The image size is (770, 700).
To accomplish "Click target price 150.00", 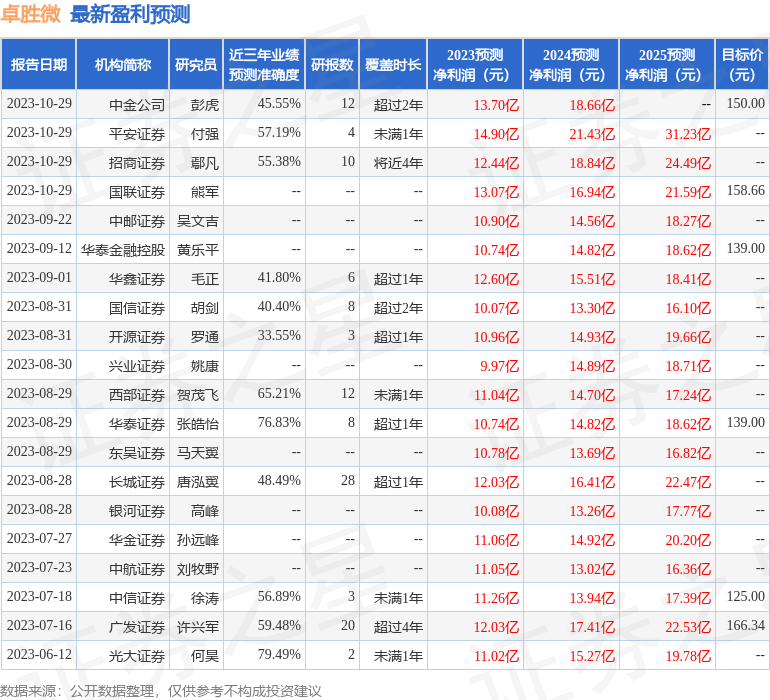I will coord(745,104).
